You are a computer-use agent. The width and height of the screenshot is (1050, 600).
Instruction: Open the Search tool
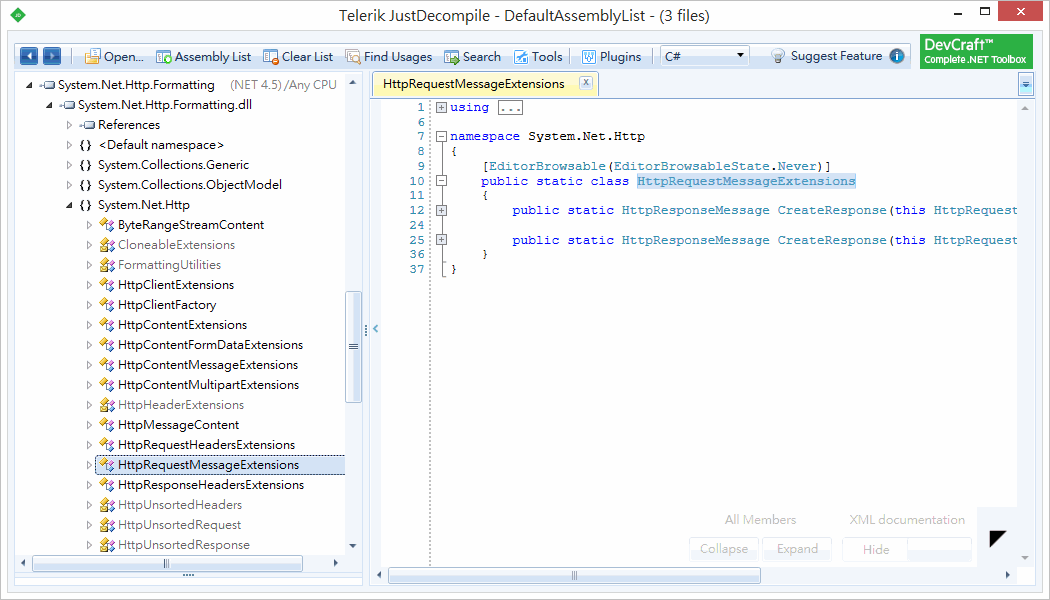[472, 57]
